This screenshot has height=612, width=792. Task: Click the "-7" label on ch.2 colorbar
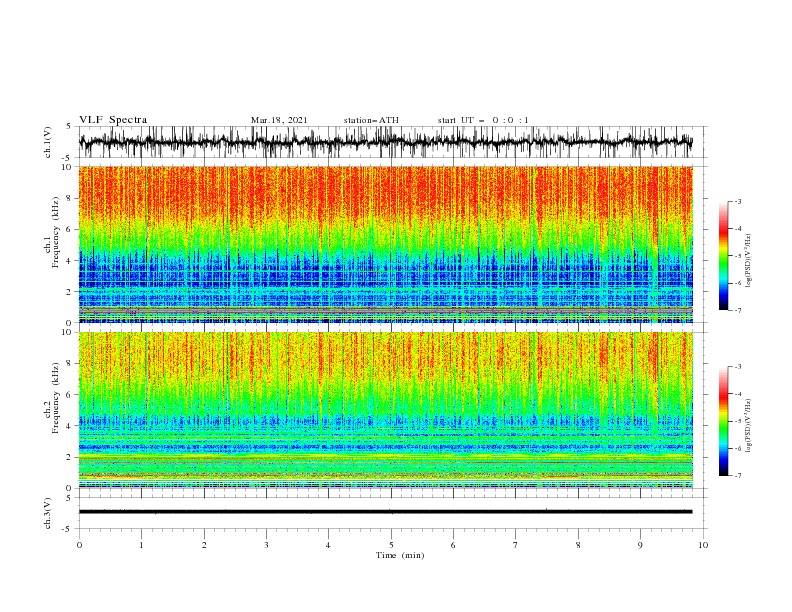[x=738, y=476]
